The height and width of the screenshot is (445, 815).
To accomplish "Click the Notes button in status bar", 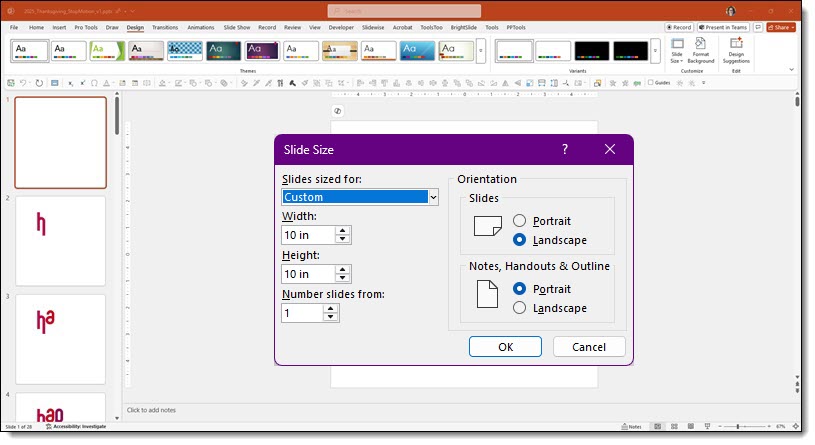I will (x=631, y=426).
